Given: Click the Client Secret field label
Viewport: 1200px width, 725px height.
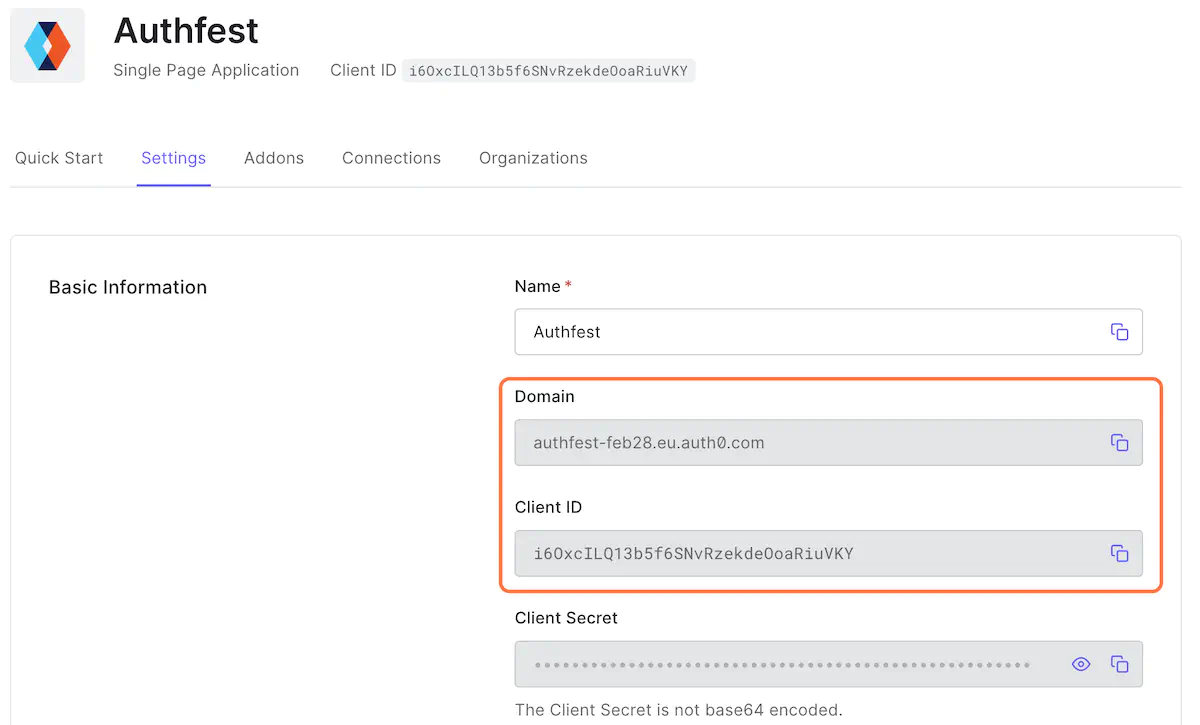Looking at the screenshot, I should tap(566, 618).
